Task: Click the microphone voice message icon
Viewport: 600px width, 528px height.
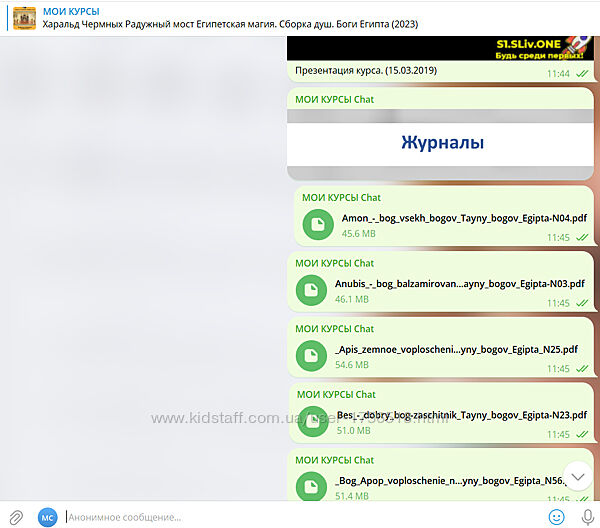Action: (x=584, y=516)
